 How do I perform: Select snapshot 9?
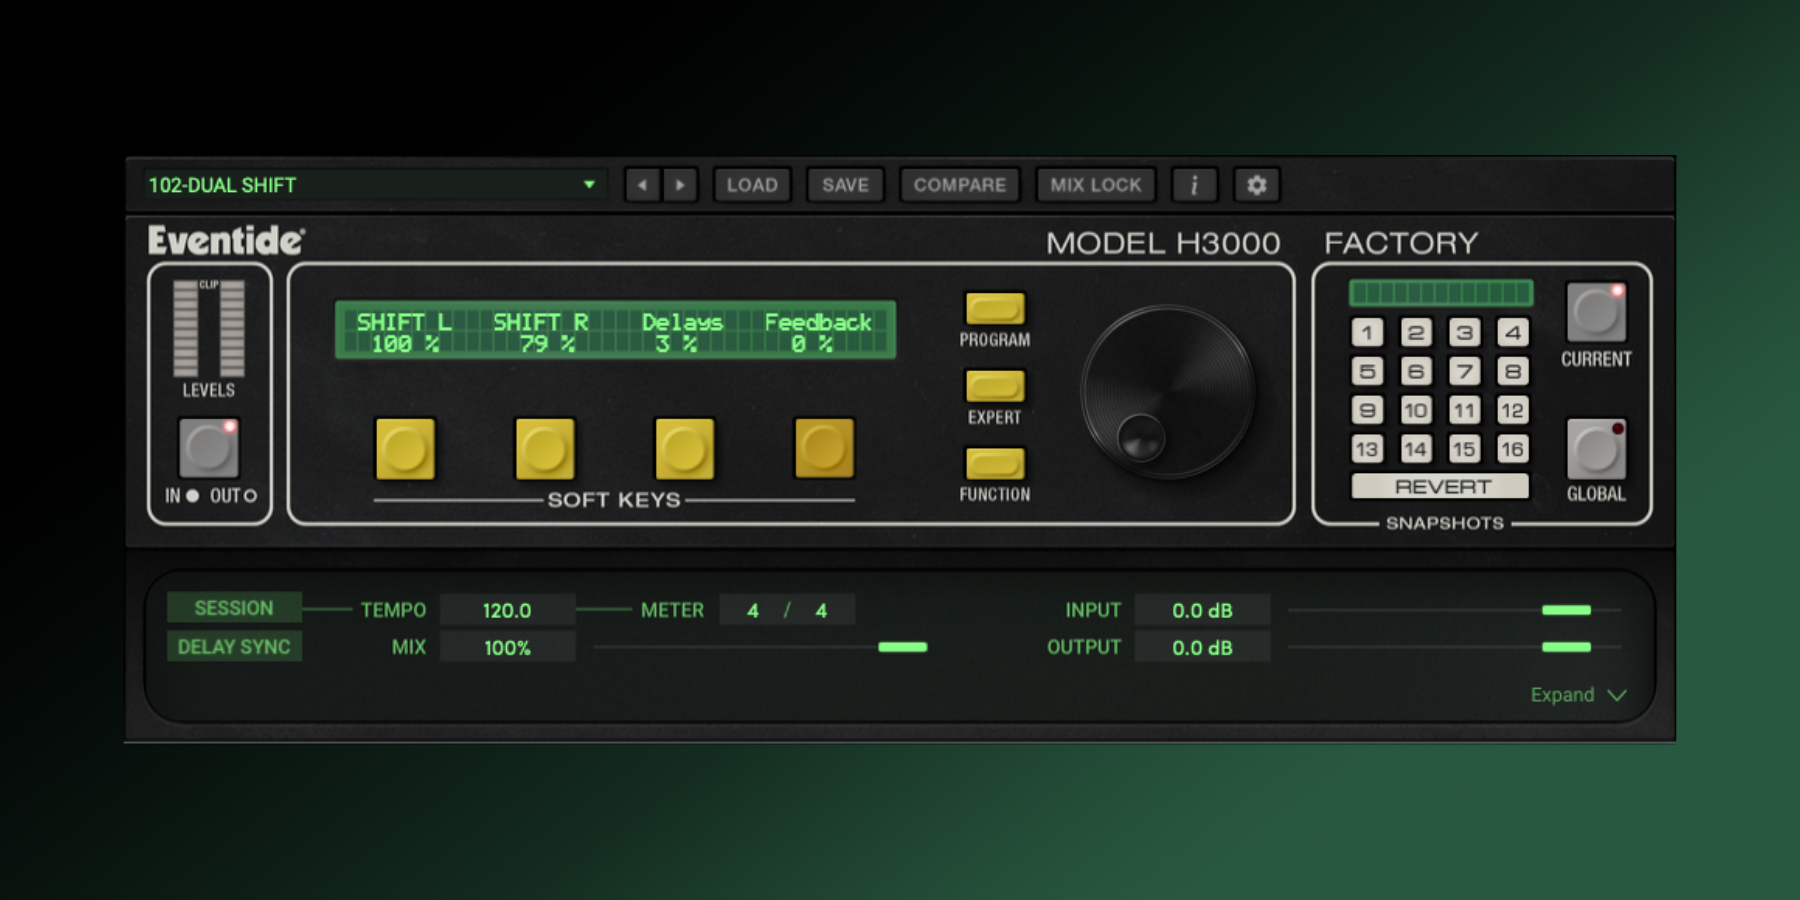[x=1367, y=410]
